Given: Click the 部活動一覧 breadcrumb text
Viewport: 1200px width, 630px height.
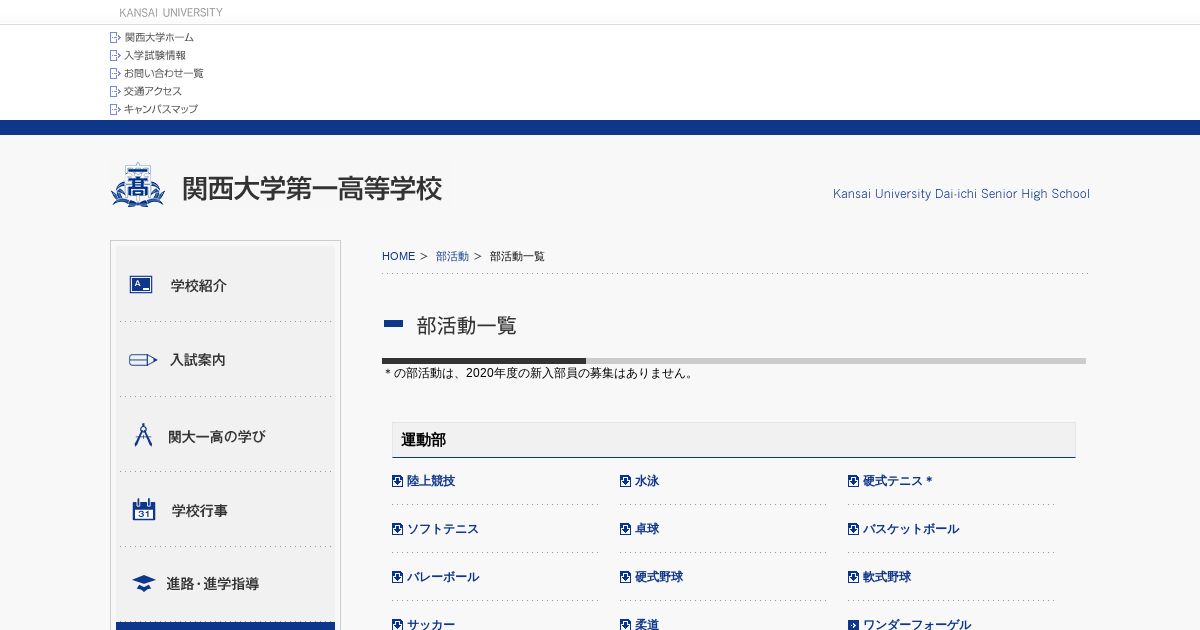Looking at the screenshot, I should (517, 257).
